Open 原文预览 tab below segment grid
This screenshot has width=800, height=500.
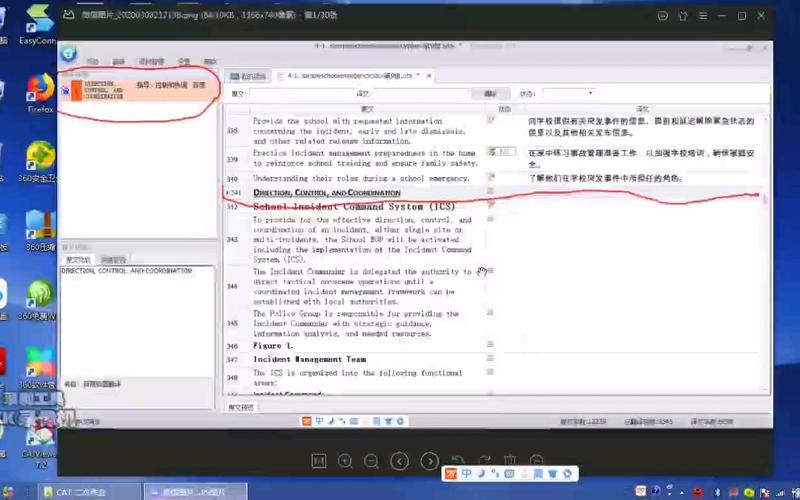tap(240, 408)
